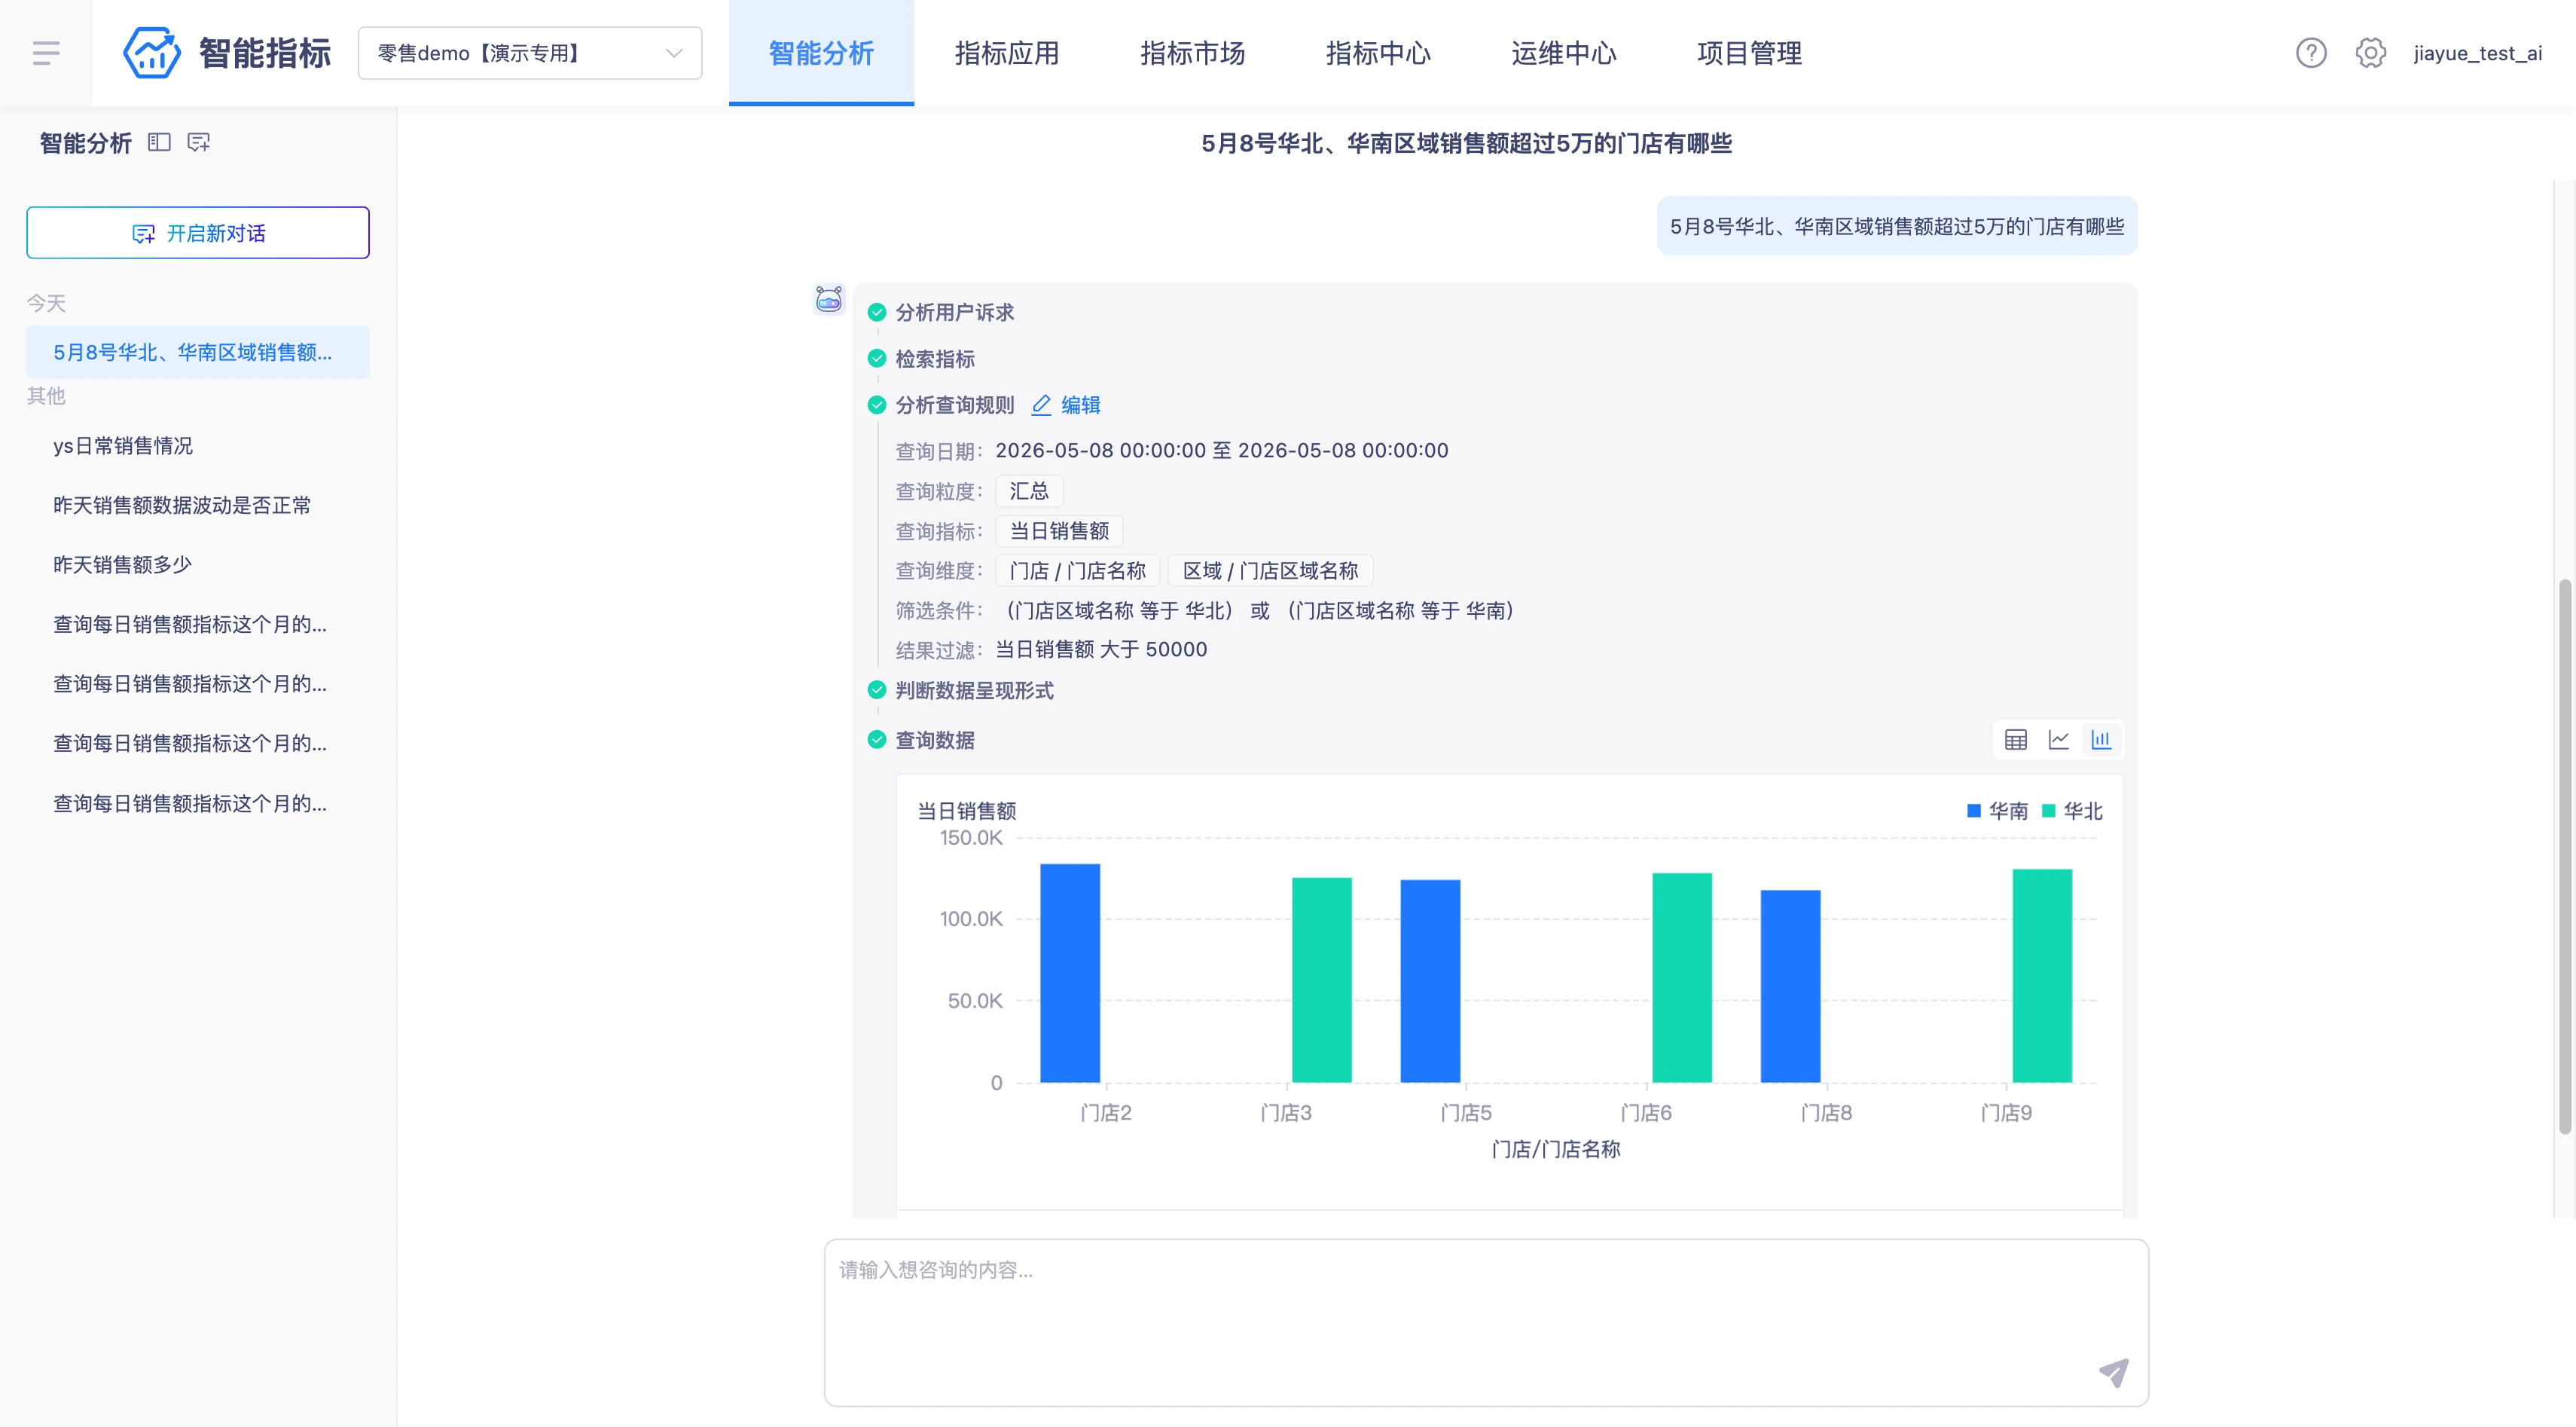Viewport: 2576px width, 1427px height.
Task: Switch to 项目管理 tab
Action: (x=1749, y=53)
